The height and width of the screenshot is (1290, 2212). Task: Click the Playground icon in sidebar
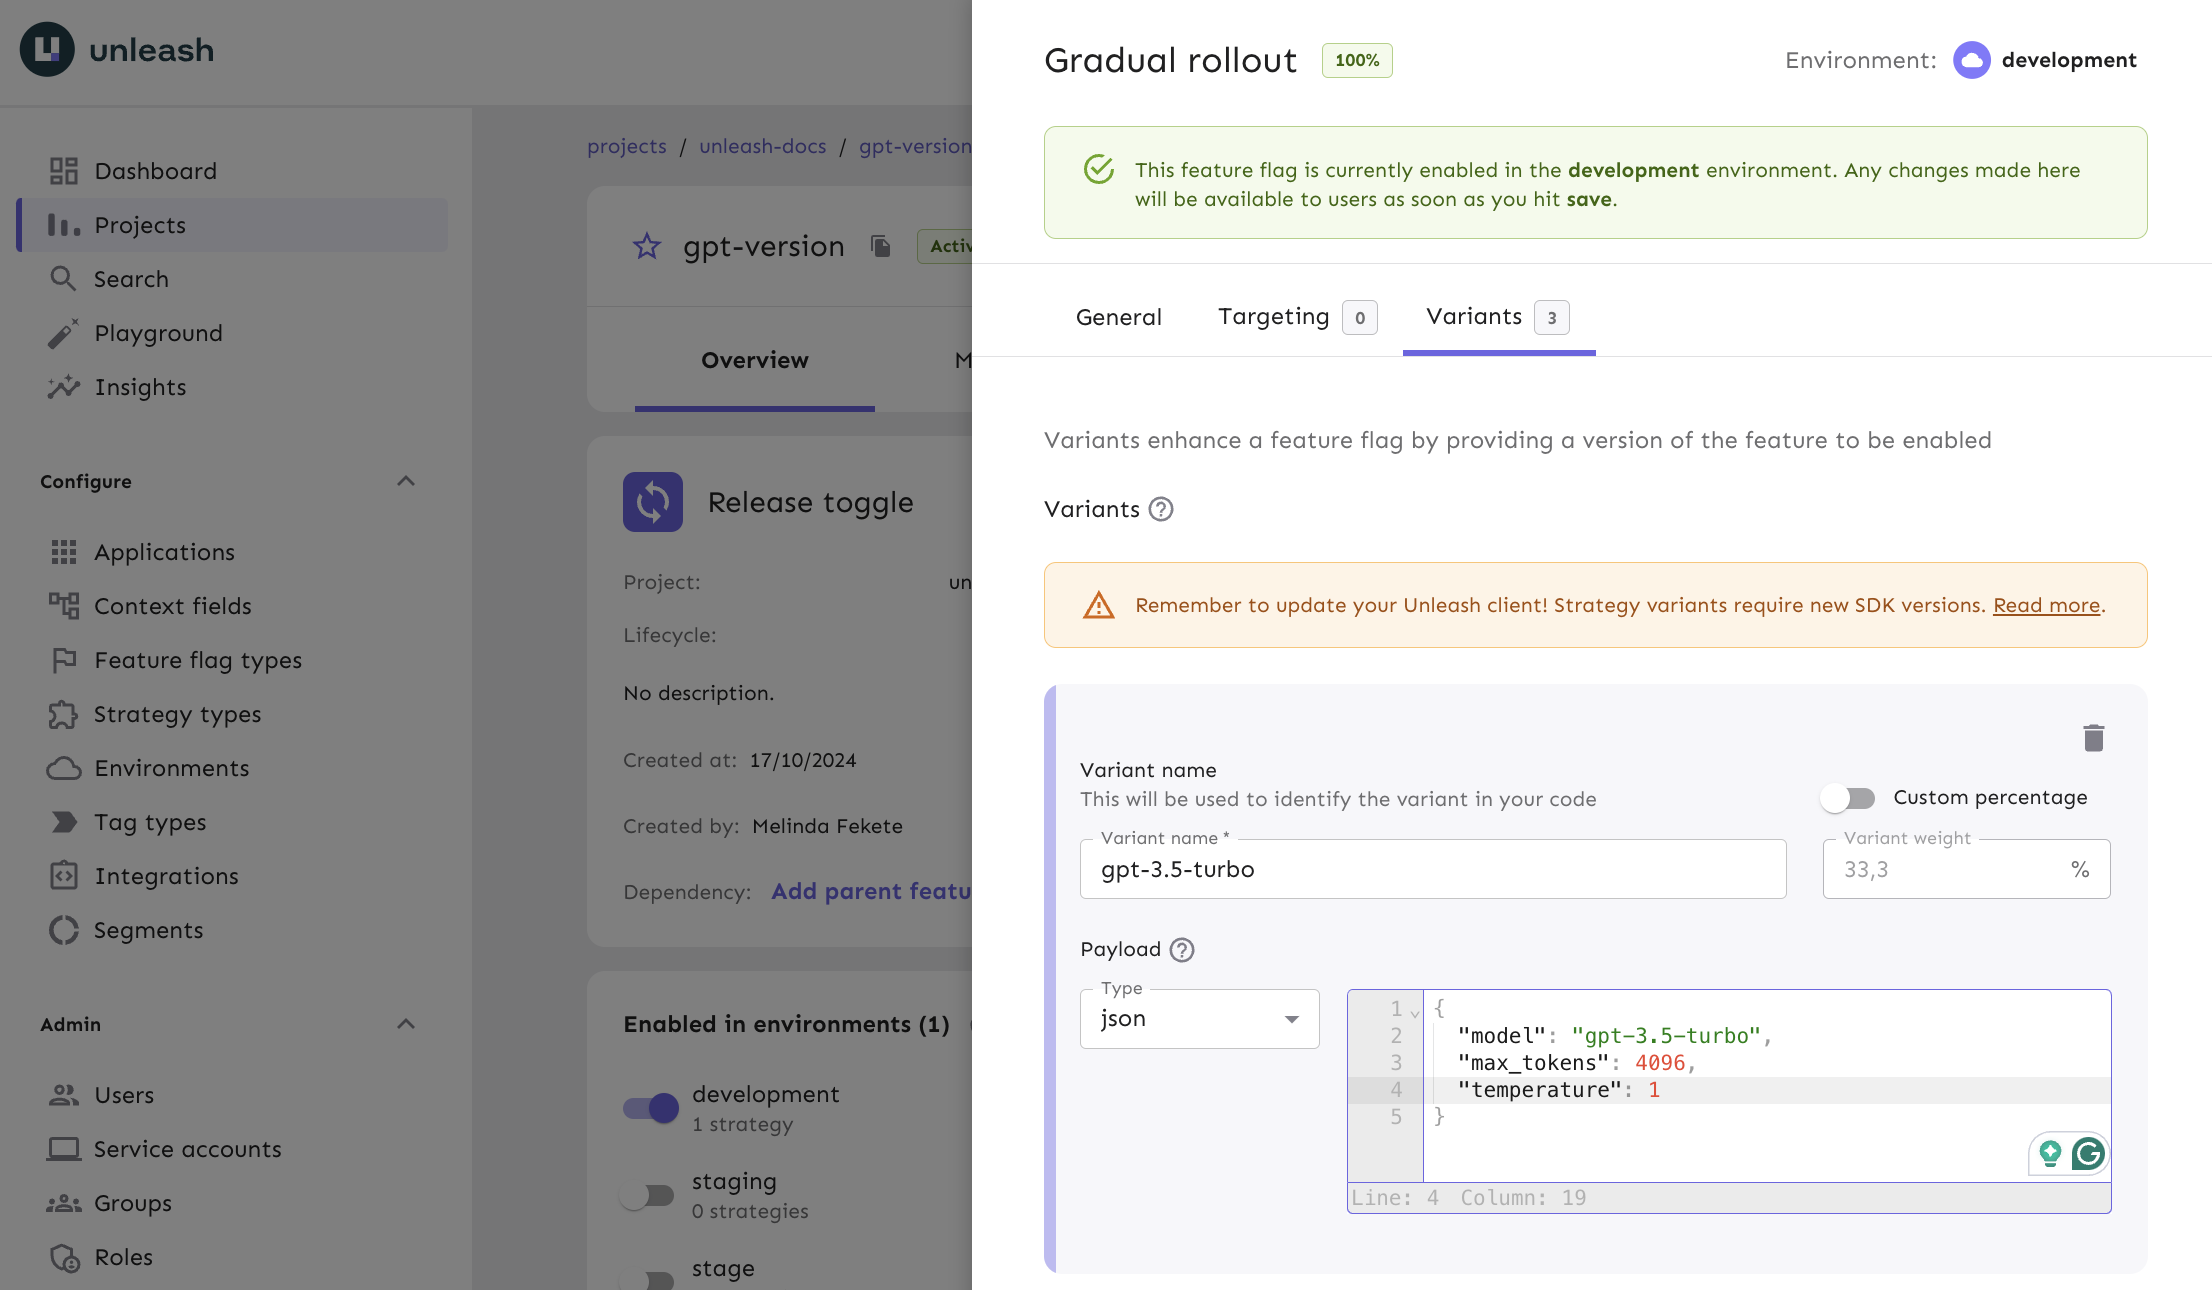click(61, 332)
